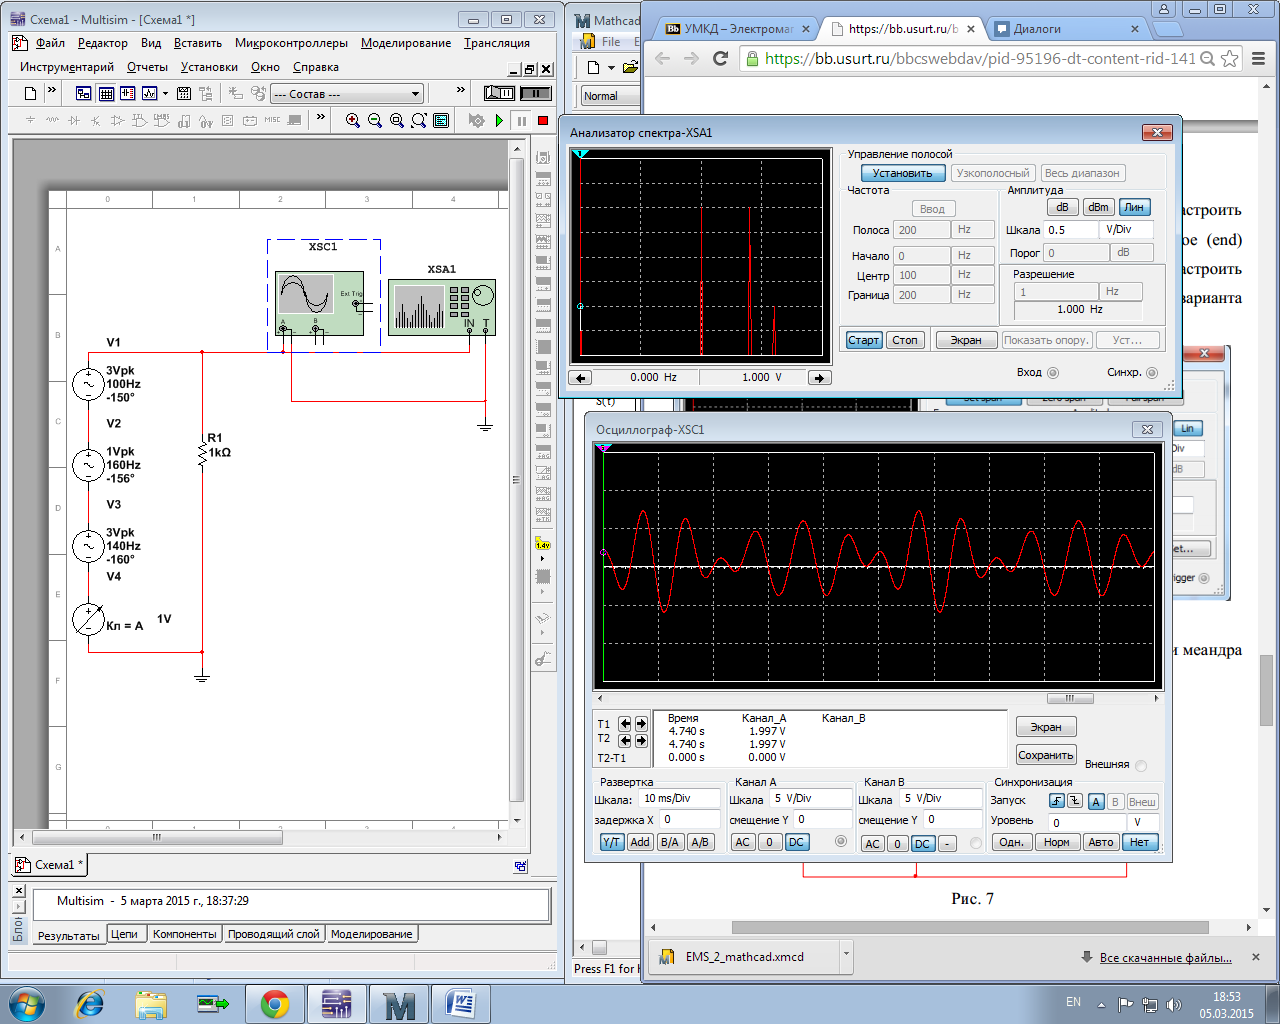Click Шкала 0.5 amplitude field in analyzer
The width and height of the screenshot is (1280, 1024).
tap(1069, 230)
